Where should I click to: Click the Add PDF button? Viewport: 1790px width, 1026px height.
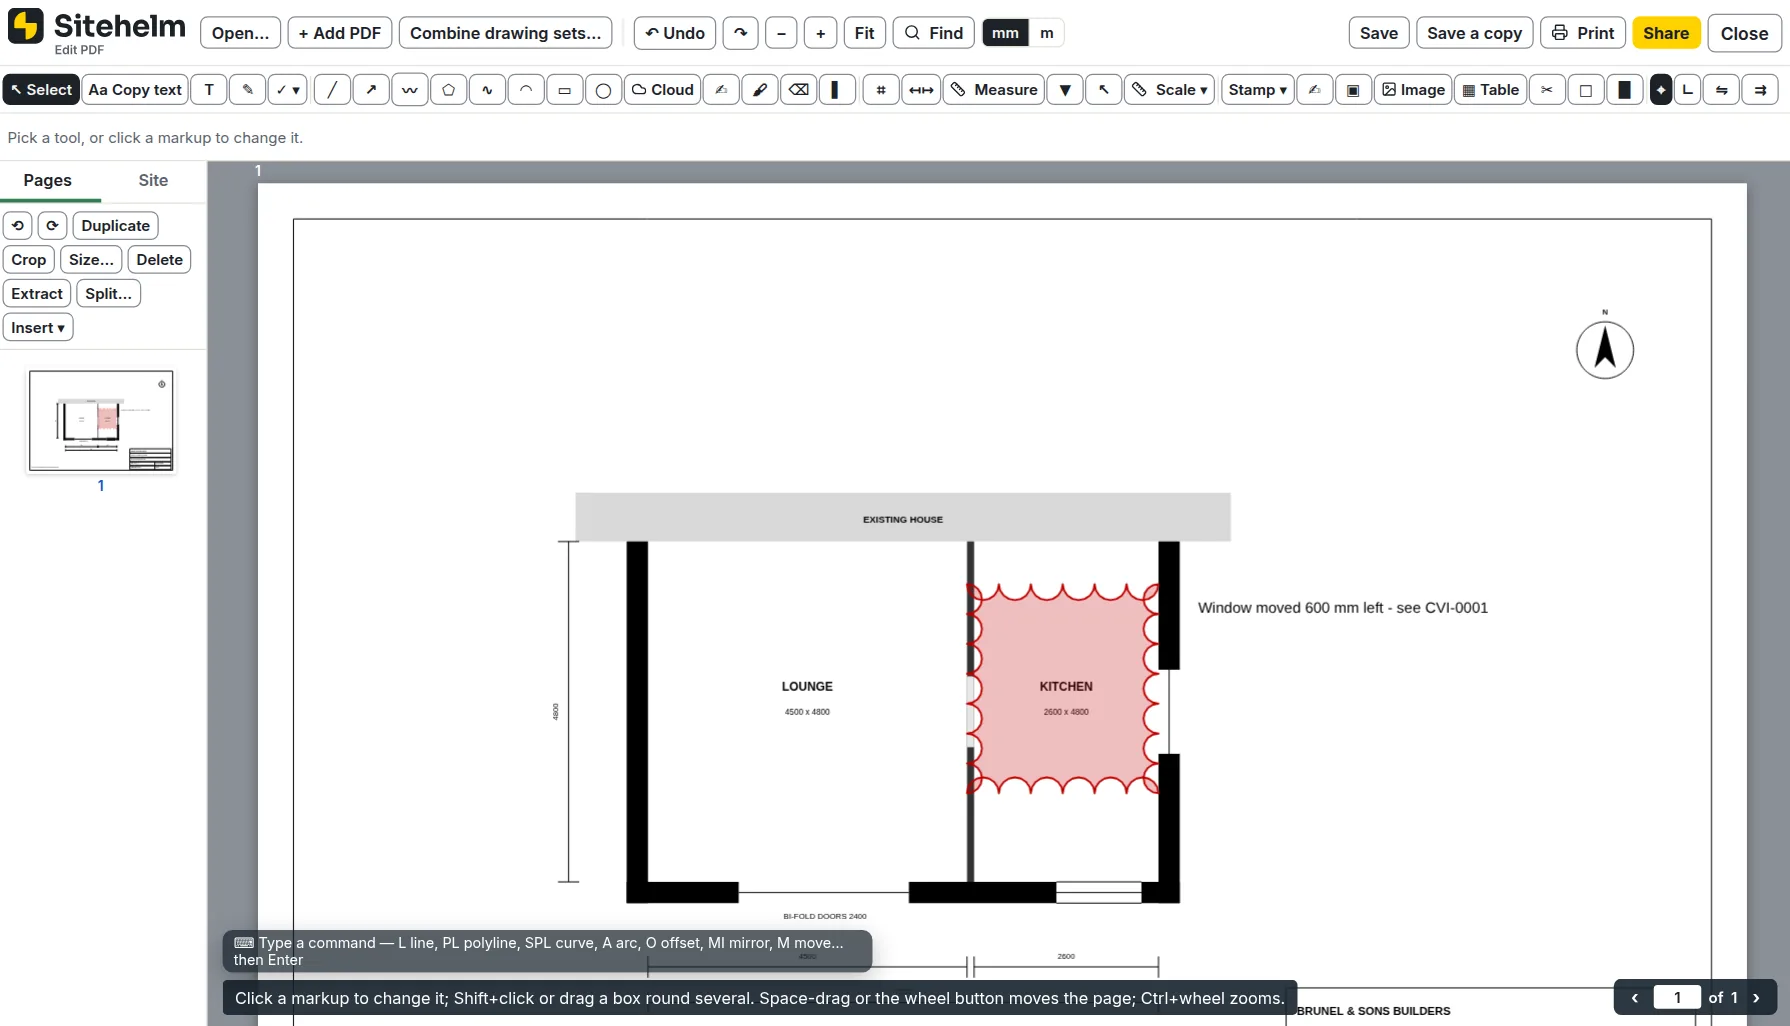click(x=340, y=33)
